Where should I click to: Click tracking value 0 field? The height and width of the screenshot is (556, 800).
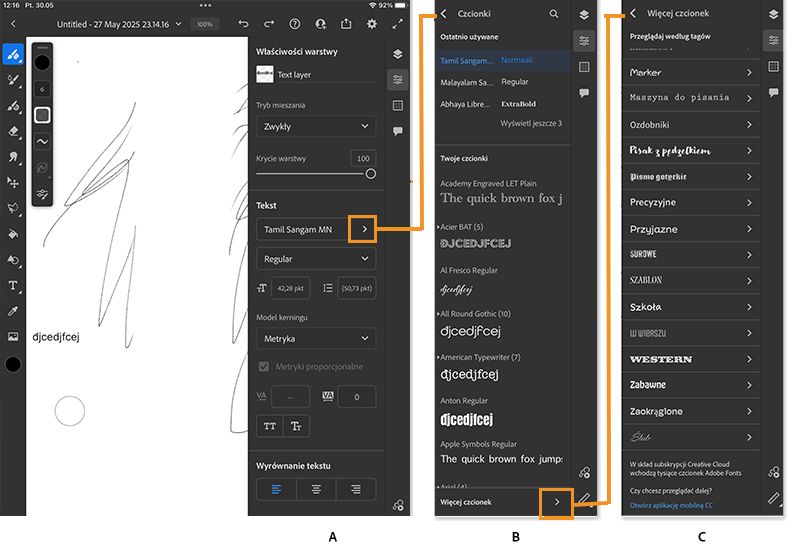tap(357, 397)
